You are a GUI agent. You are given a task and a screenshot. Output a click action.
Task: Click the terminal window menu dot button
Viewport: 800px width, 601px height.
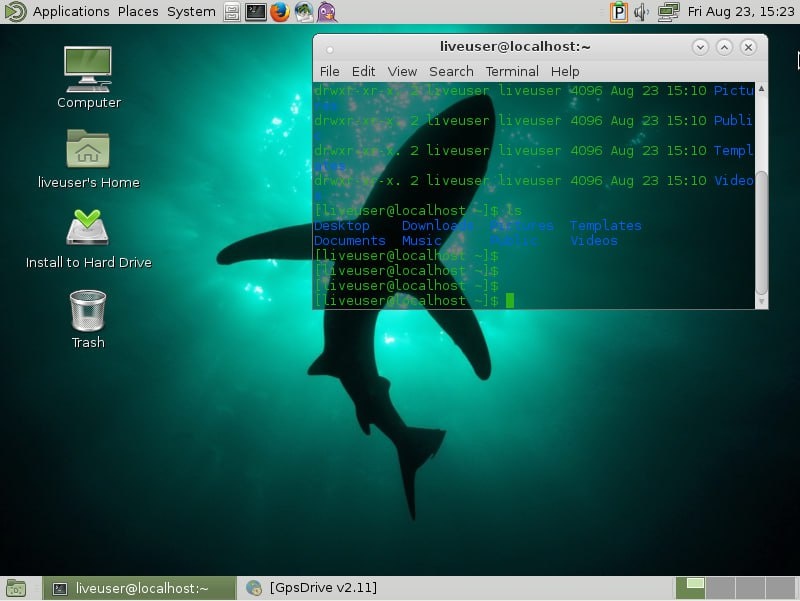(330, 49)
